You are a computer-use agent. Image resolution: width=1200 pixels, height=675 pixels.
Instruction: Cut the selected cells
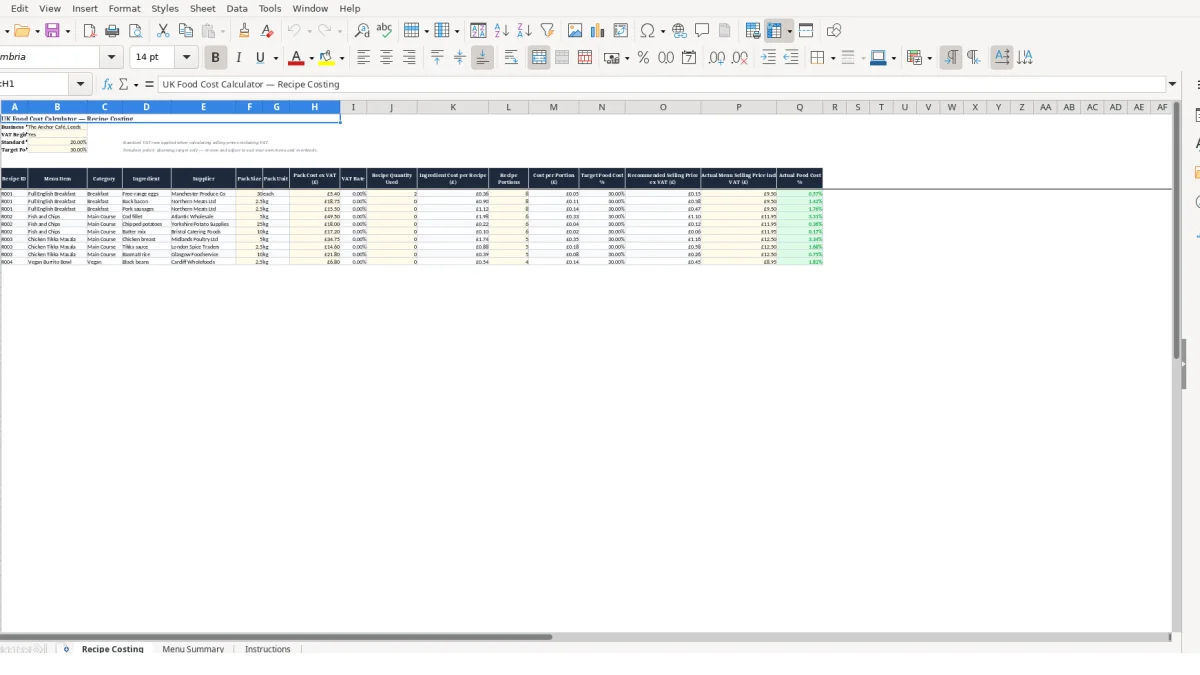pos(163,31)
